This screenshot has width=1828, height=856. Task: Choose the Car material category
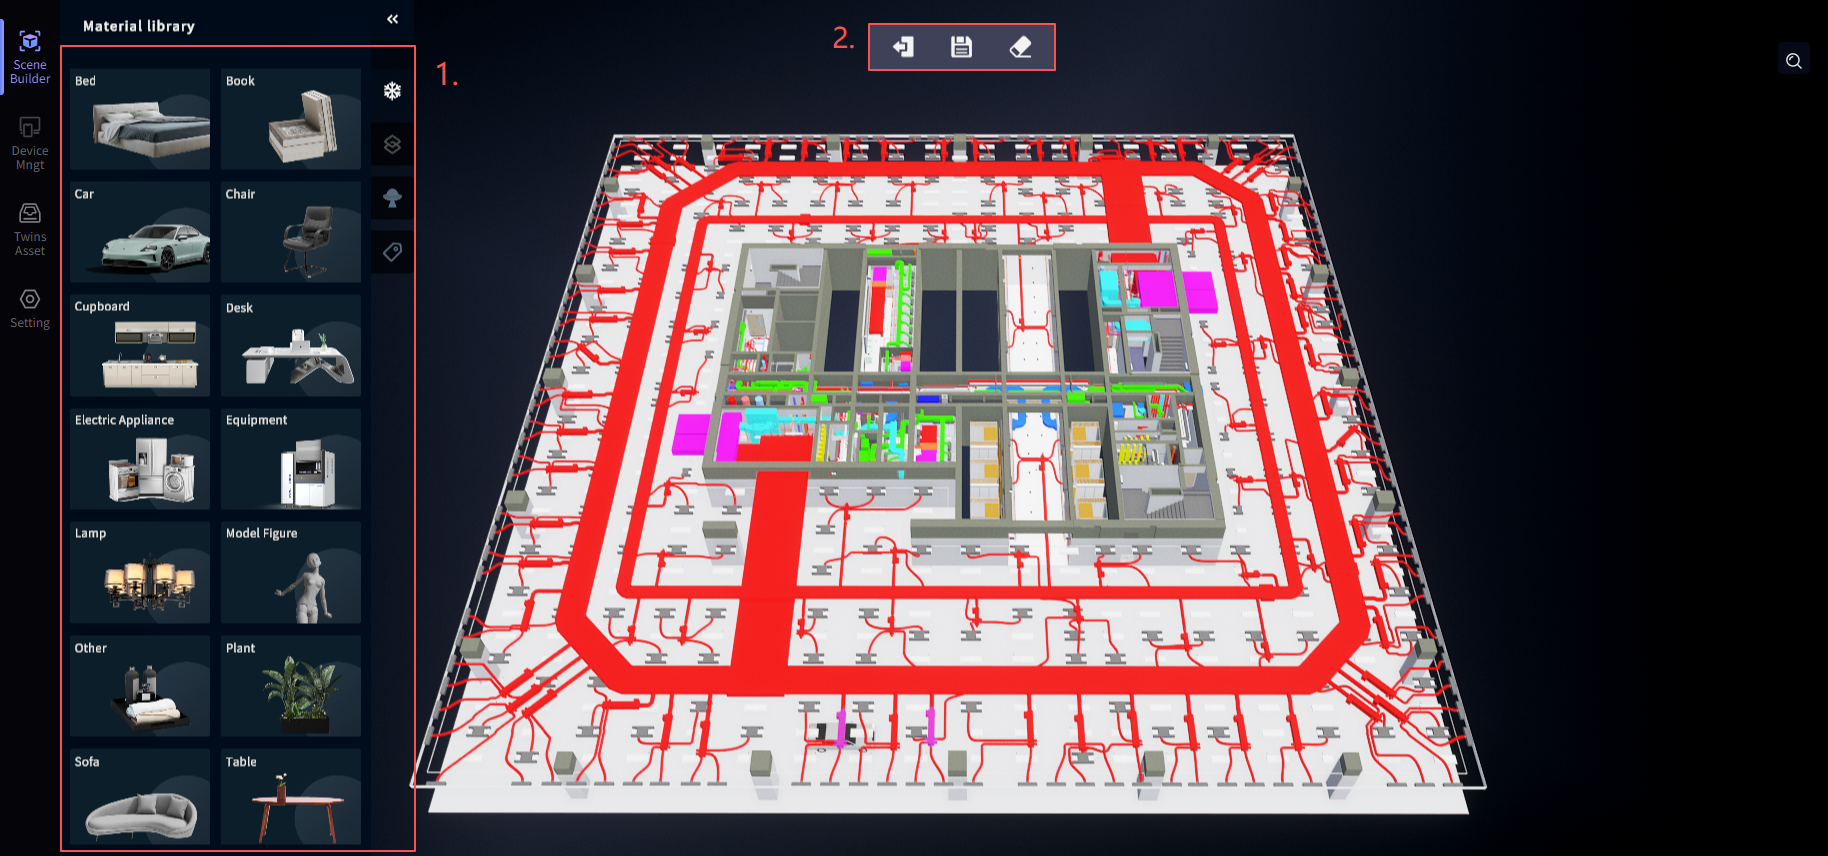click(x=140, y=232)
